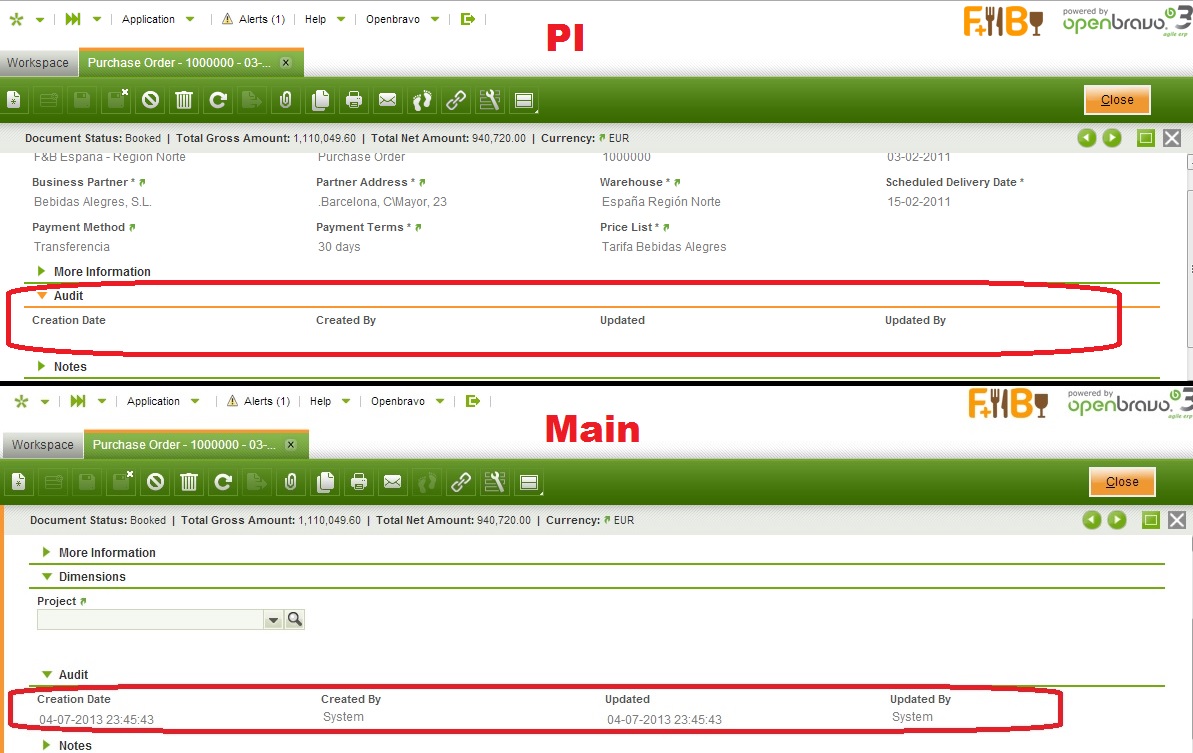
Task: Click Delete trash icon in Main window toolbar
Action: (189, 481)
